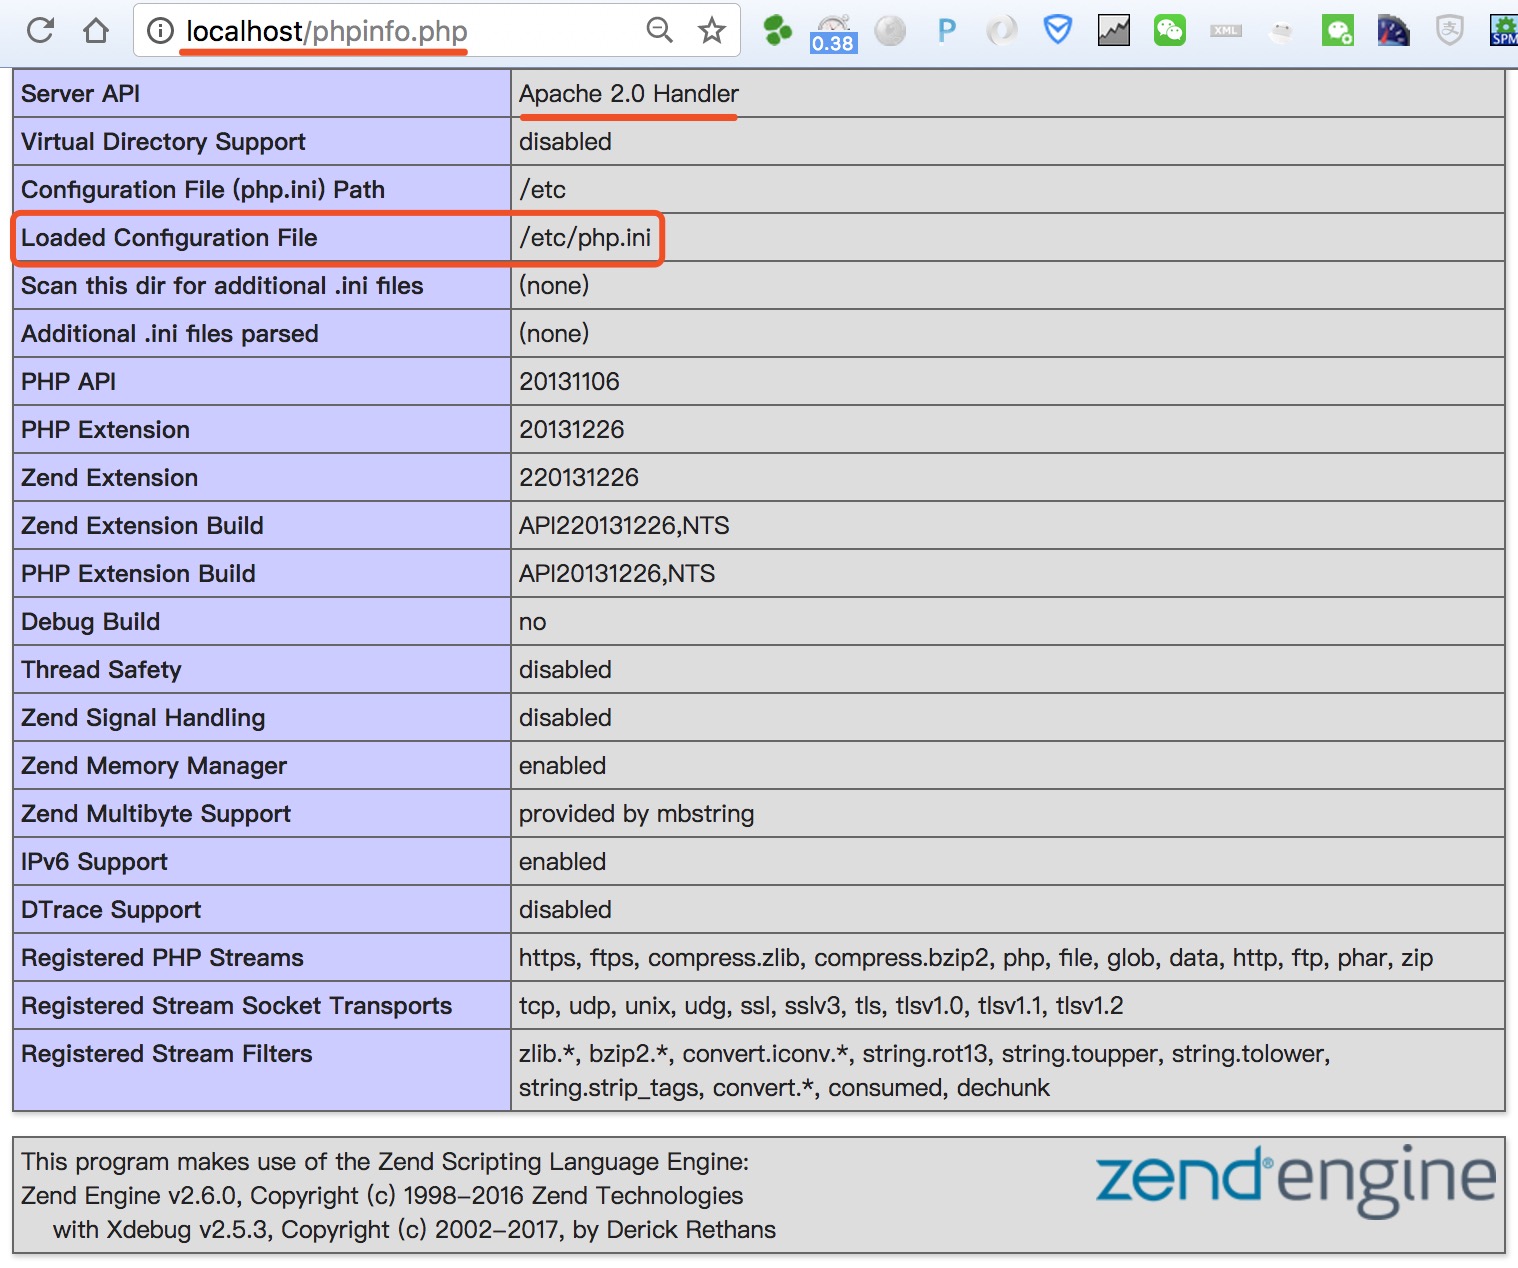
Task: View site information icon in address bar
Action: [x=160, y=31]
